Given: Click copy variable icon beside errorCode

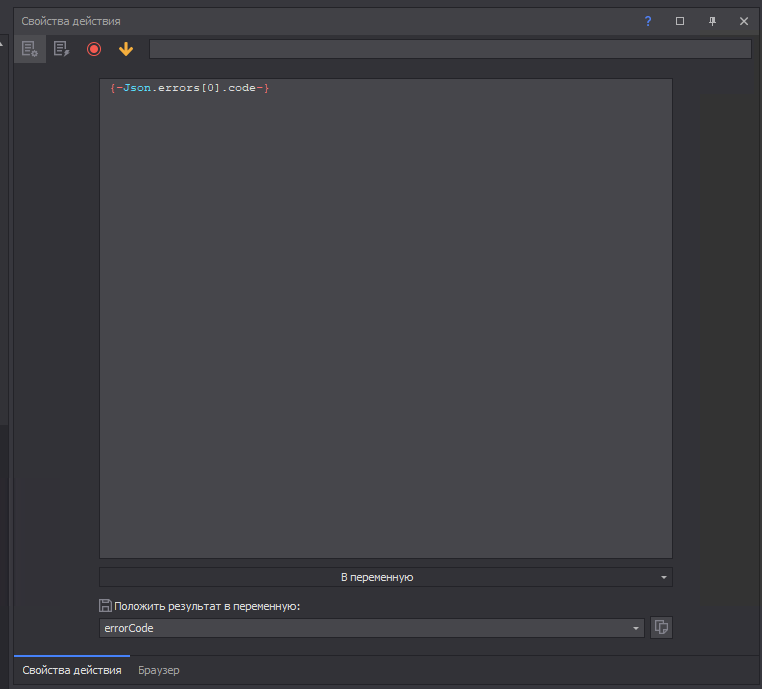Looking at the screenshot, I should point(661,627).
